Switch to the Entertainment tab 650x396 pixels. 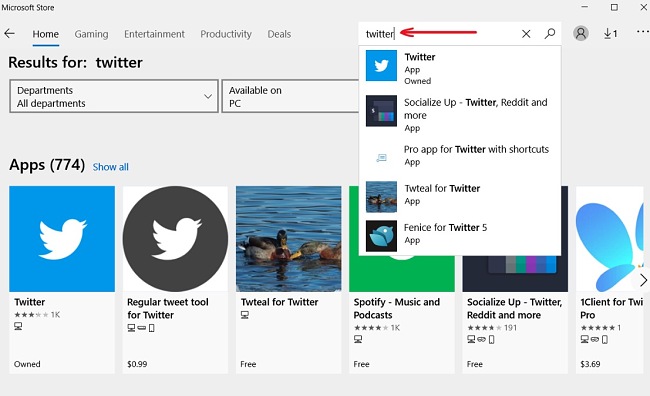point(154,34)
